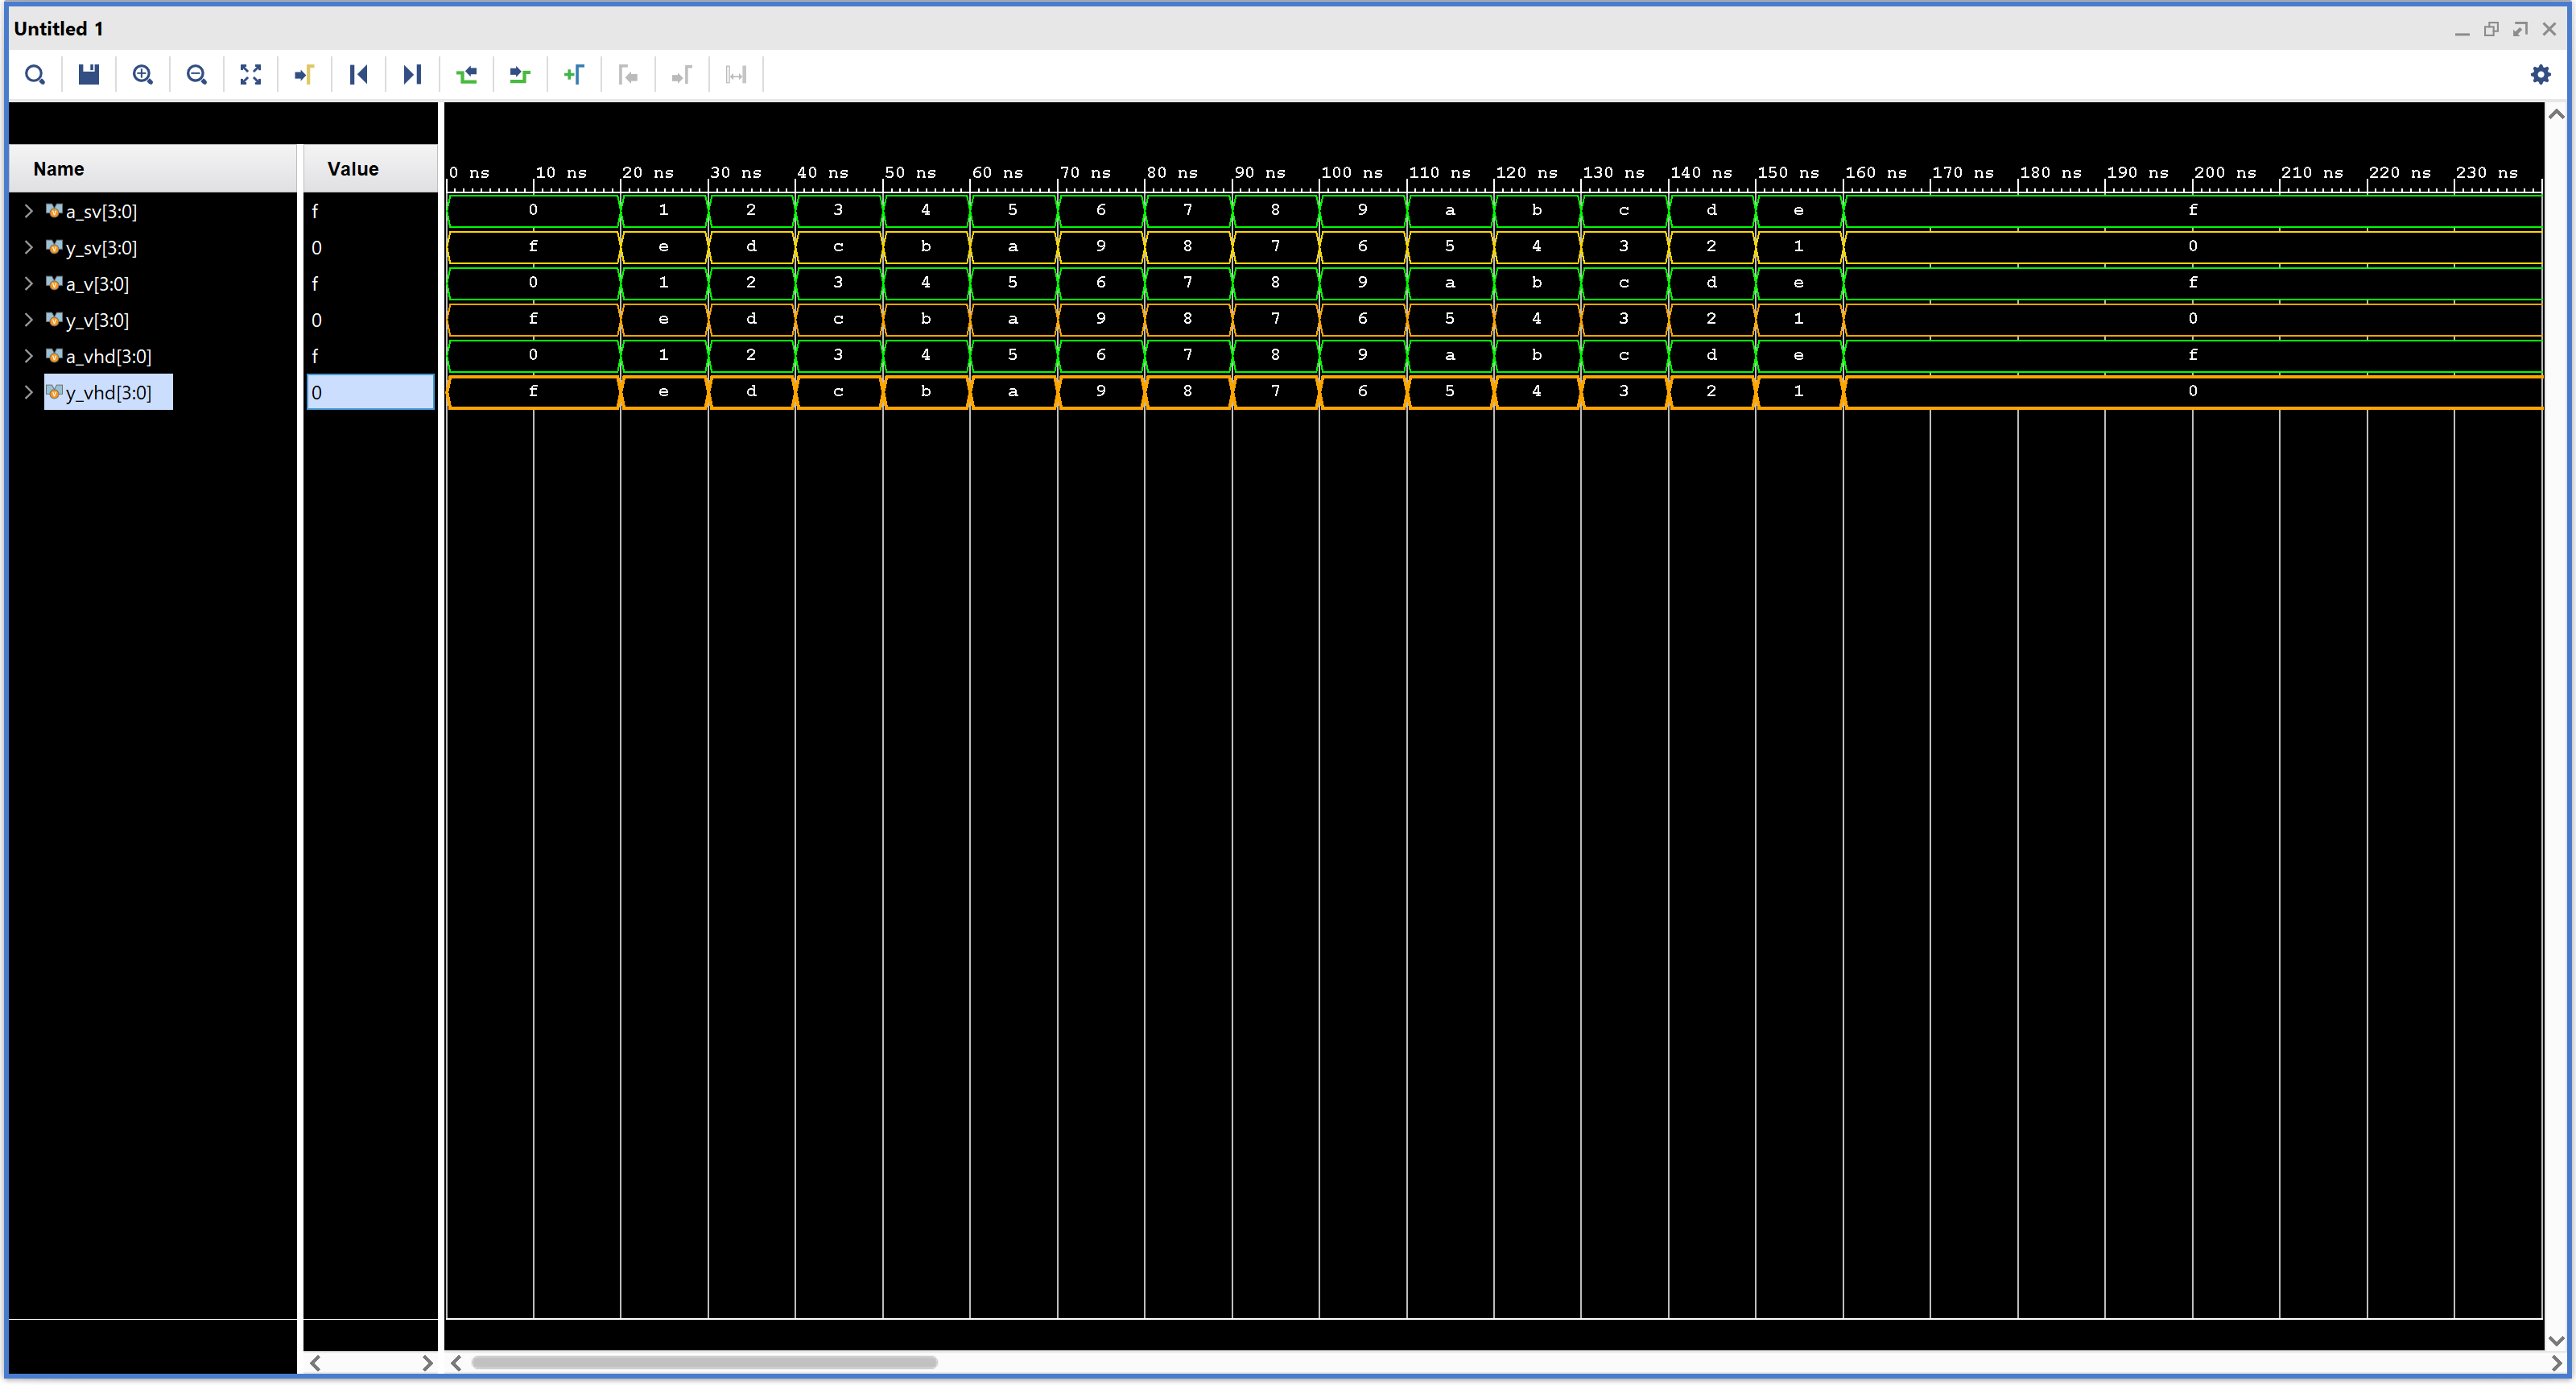Select the y_sv[3:0] signal
Screen dimensions: 2576x1385
101,248
